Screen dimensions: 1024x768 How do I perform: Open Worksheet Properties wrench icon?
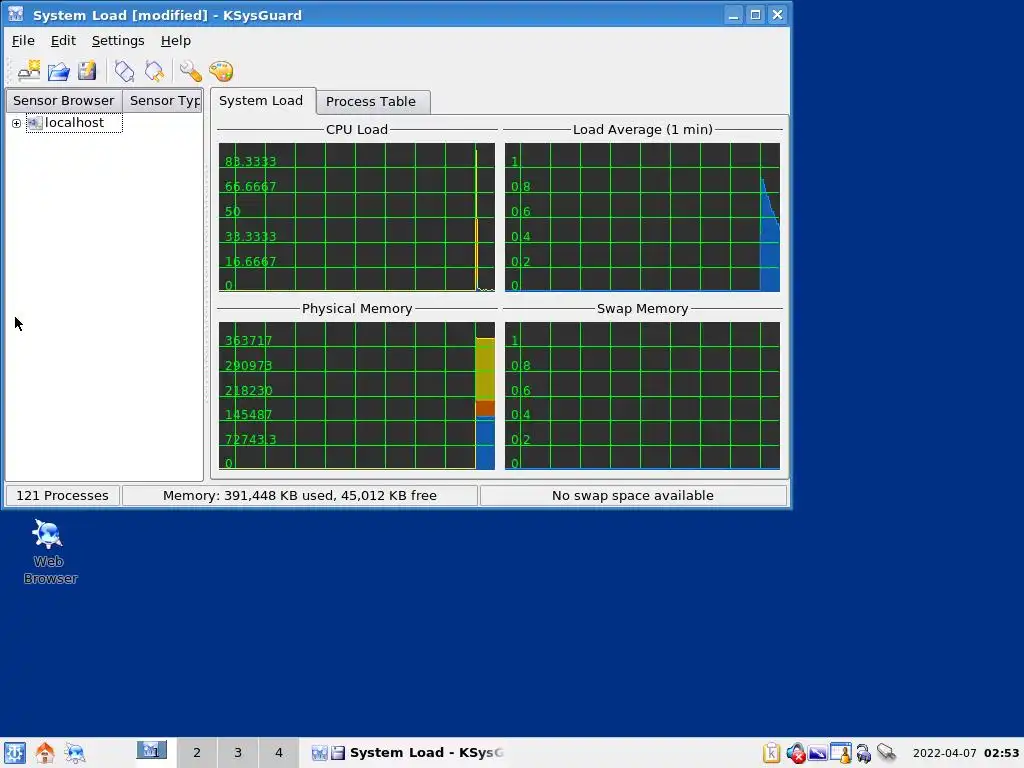coord(190,71)
